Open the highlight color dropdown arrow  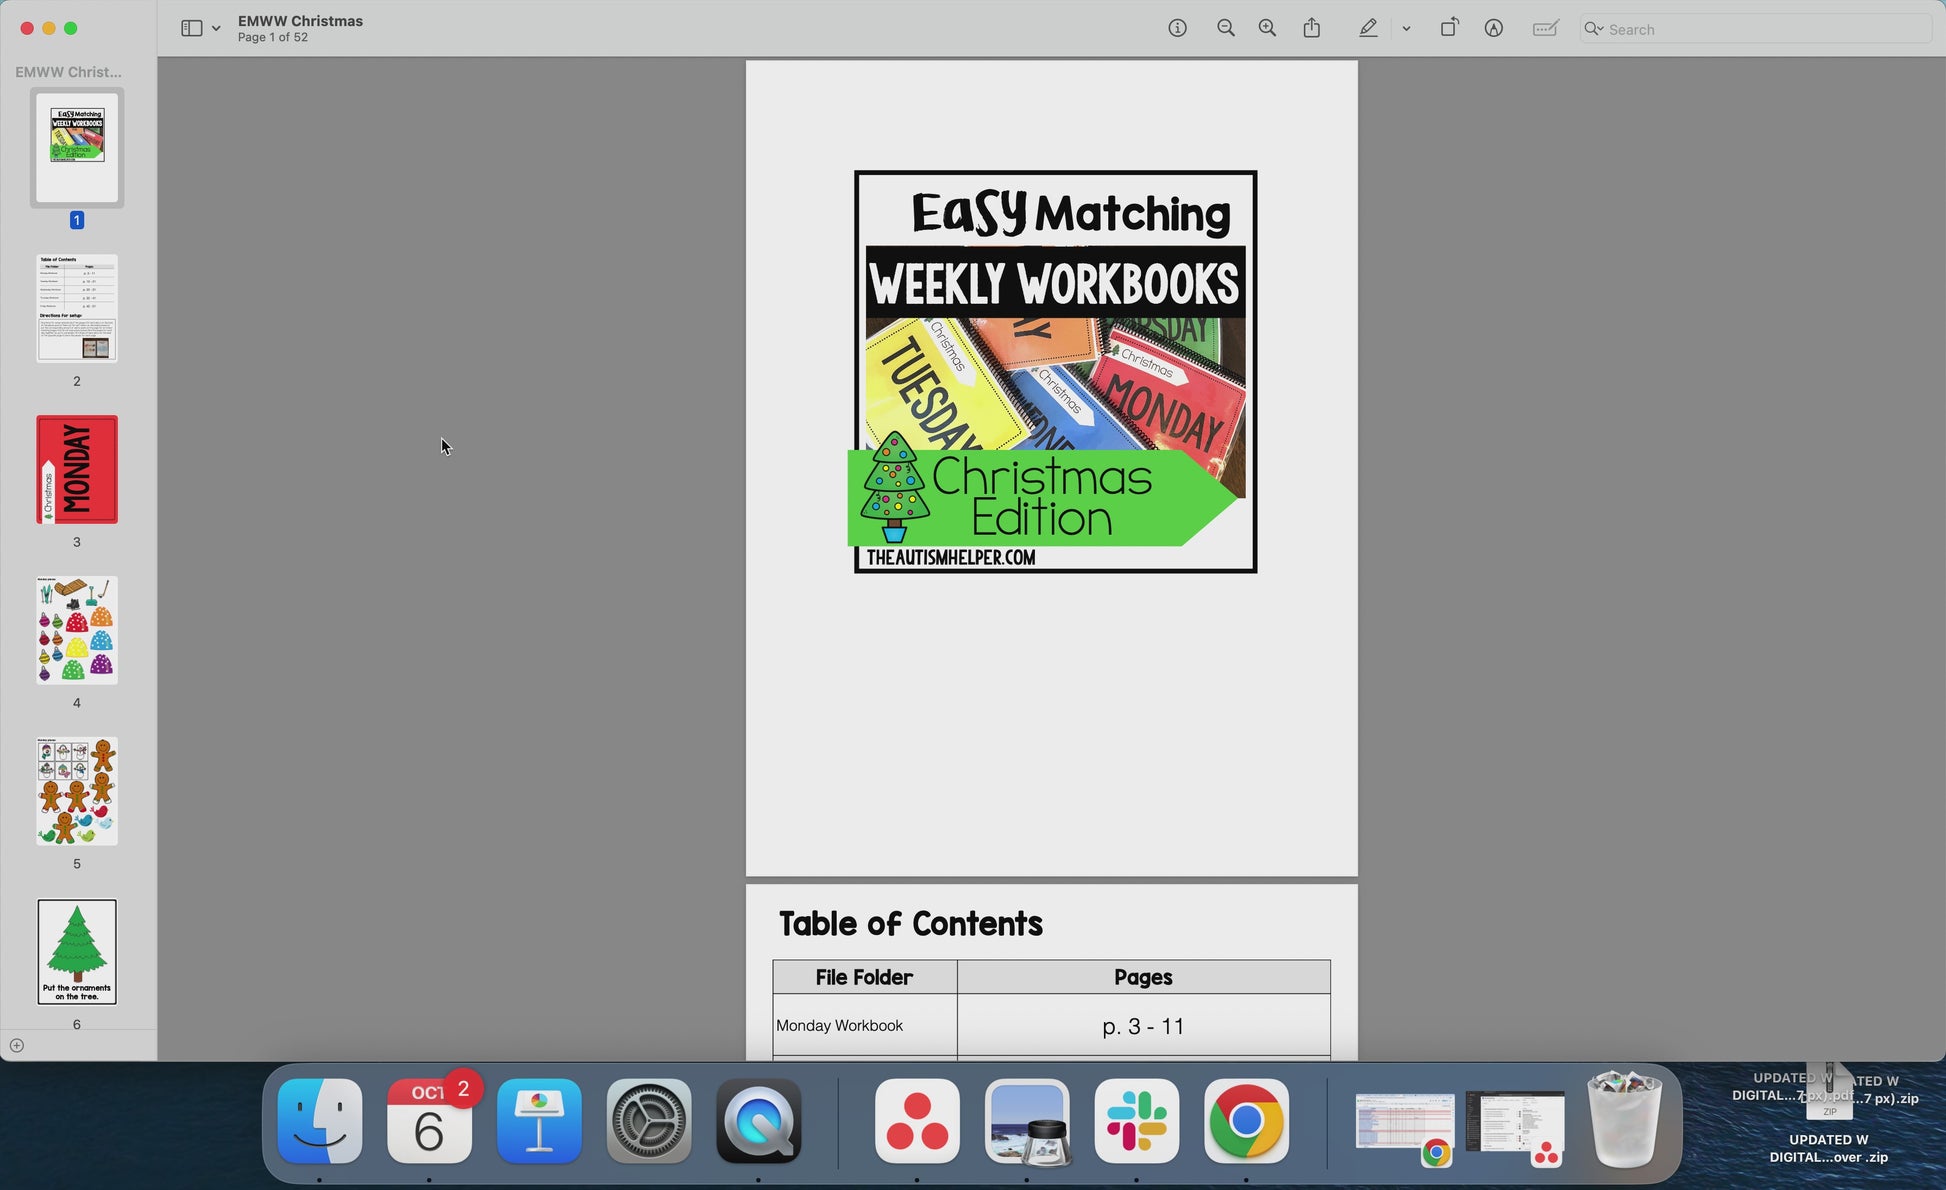[1406, 29]
